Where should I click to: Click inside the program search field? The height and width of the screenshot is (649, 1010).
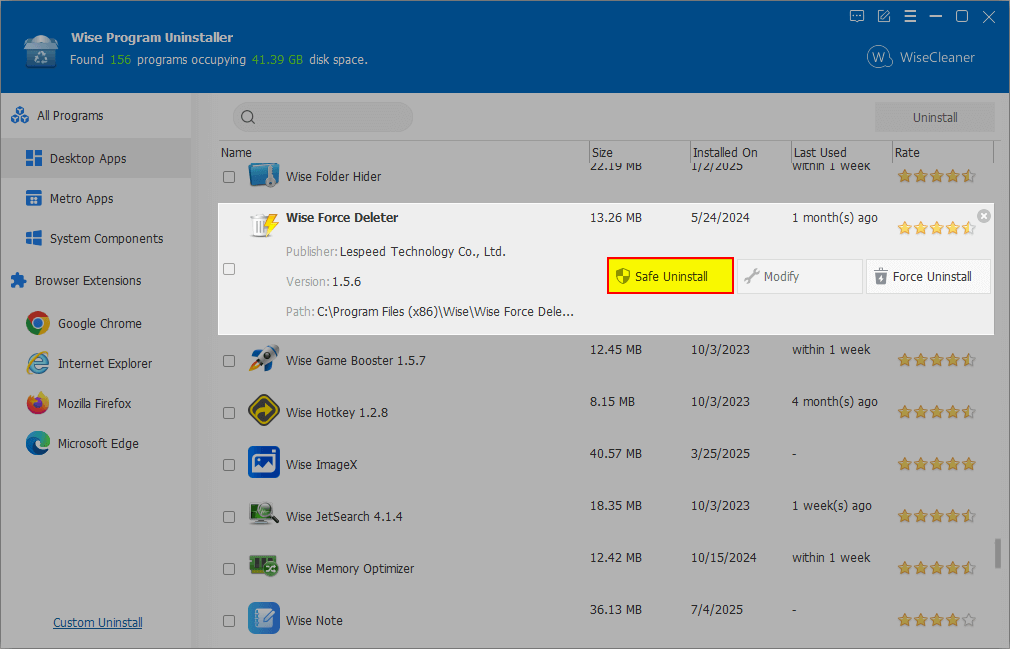323,117
